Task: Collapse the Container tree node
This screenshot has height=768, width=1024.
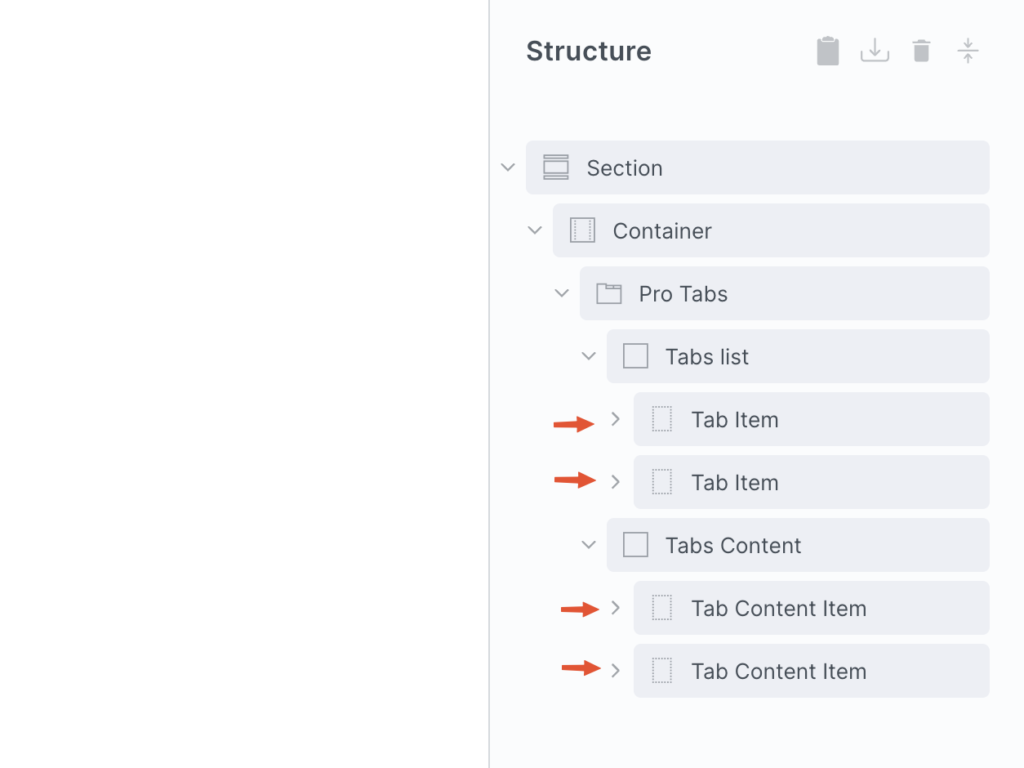Action: point(535,231)
